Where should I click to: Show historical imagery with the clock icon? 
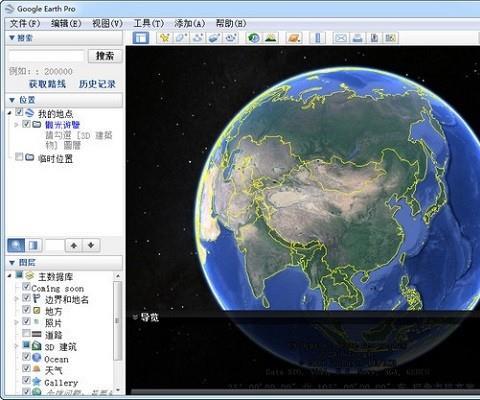(254, 38)
